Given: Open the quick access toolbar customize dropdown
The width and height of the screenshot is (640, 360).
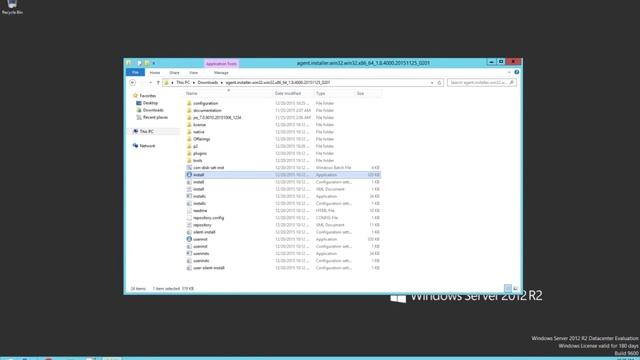Looking at the screenshot, I should 154,63.
